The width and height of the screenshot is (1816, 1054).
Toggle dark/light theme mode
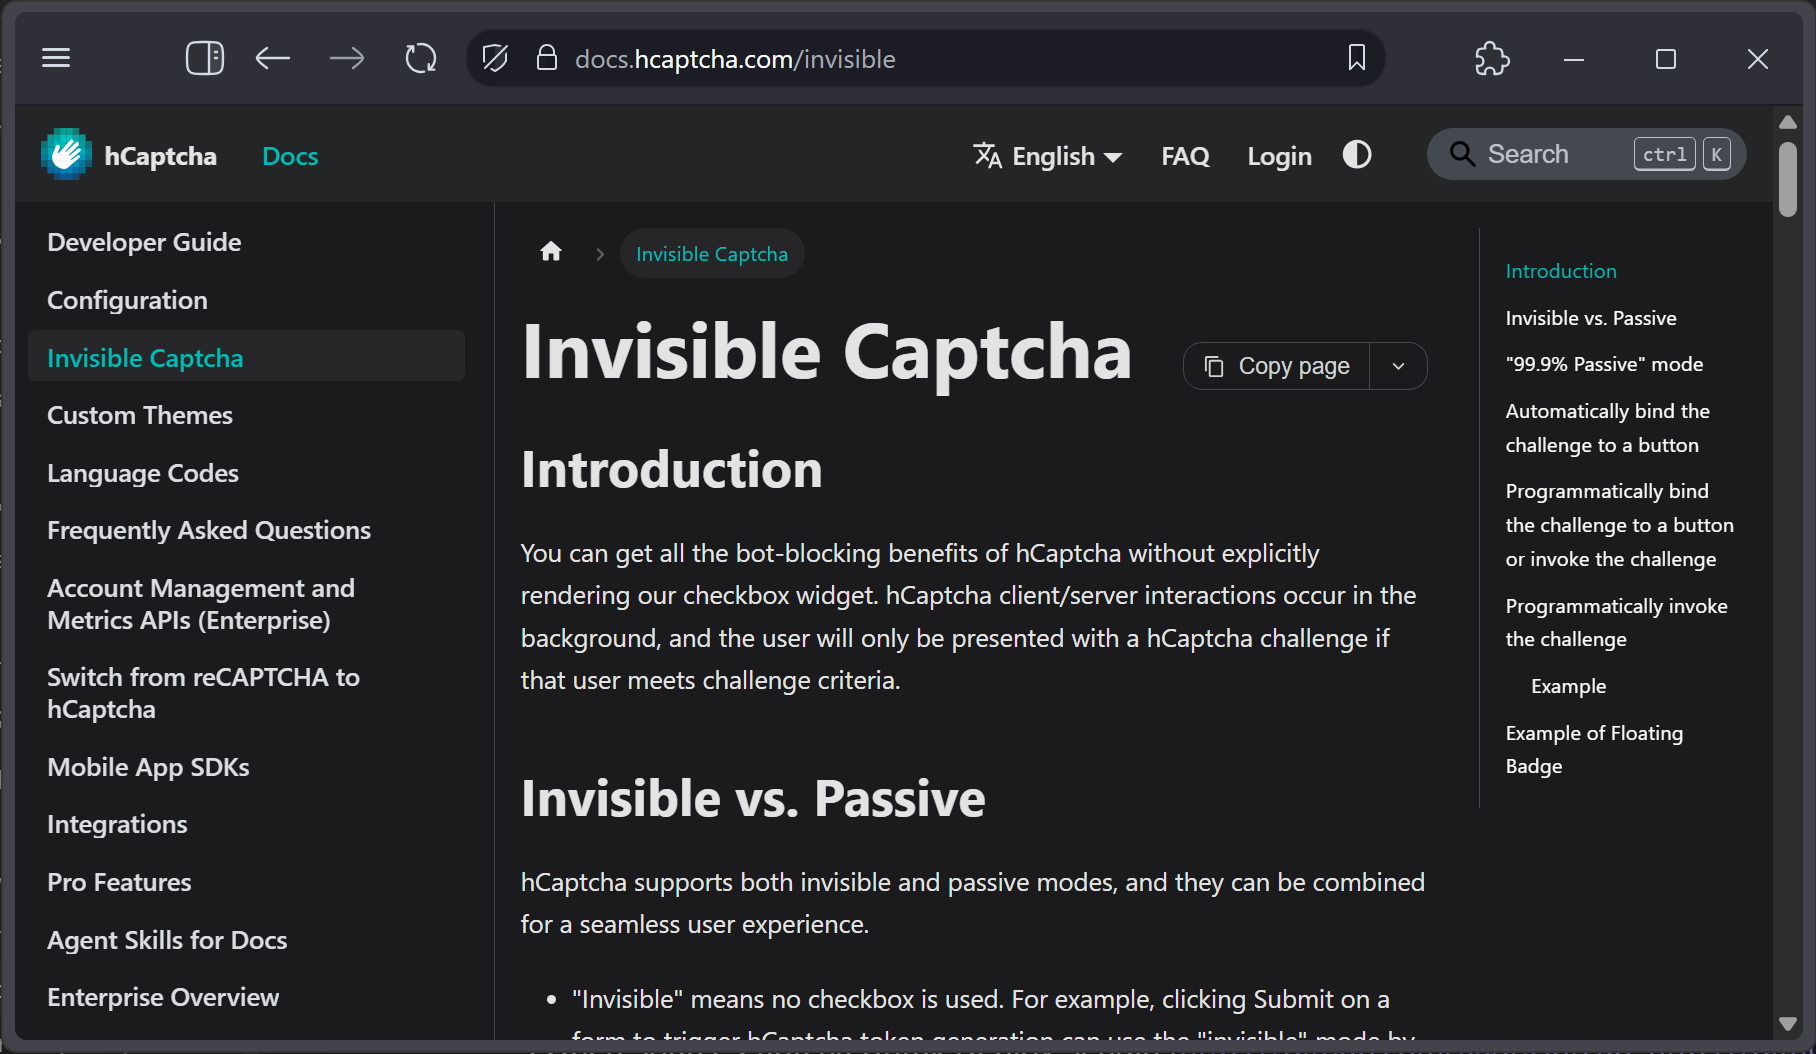(1357, 154)
